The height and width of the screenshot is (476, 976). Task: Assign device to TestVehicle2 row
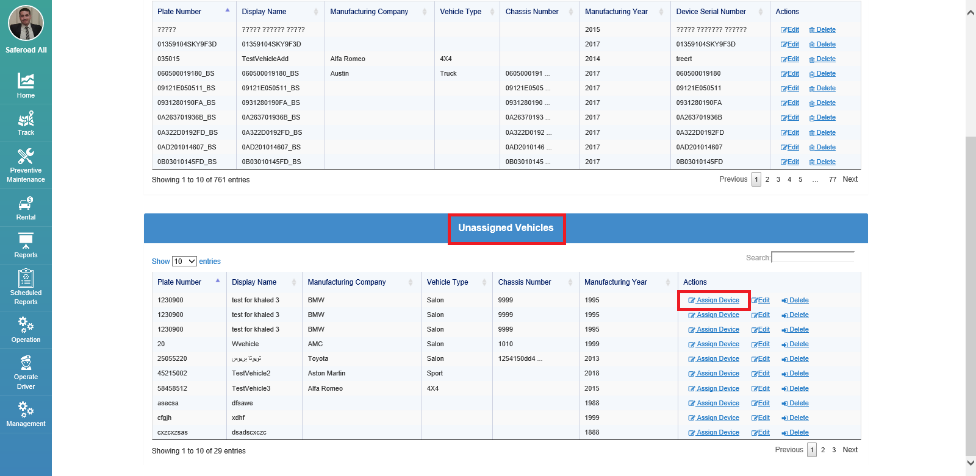coord(714,373)
